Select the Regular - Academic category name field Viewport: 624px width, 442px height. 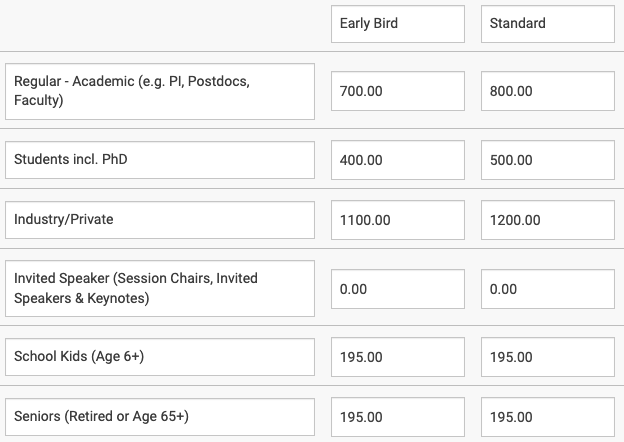tap(160, 91)
